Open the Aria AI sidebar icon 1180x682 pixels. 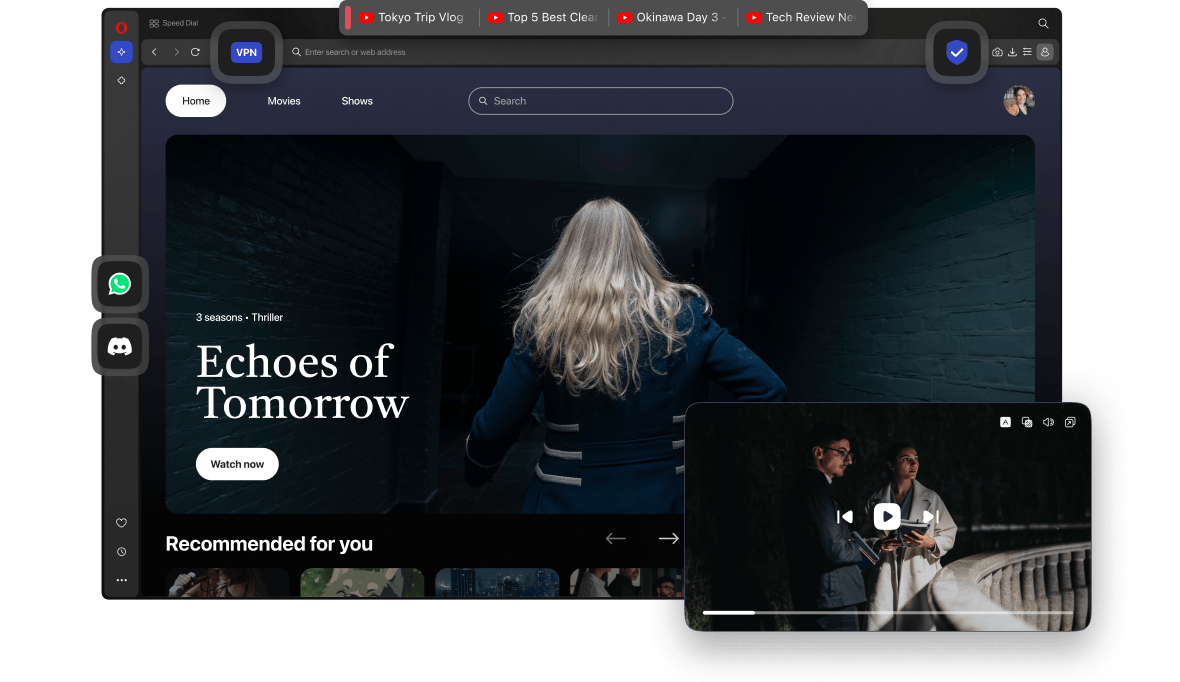pyautogui.click(x=121, y=52)
